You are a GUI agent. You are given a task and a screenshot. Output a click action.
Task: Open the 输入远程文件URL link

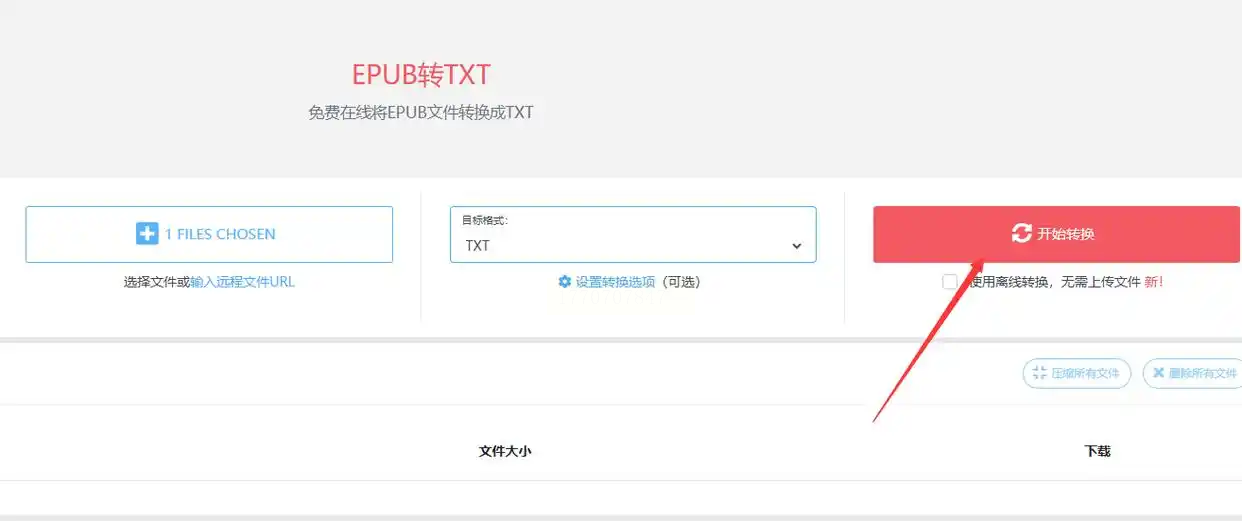click(x=242, y=282)
